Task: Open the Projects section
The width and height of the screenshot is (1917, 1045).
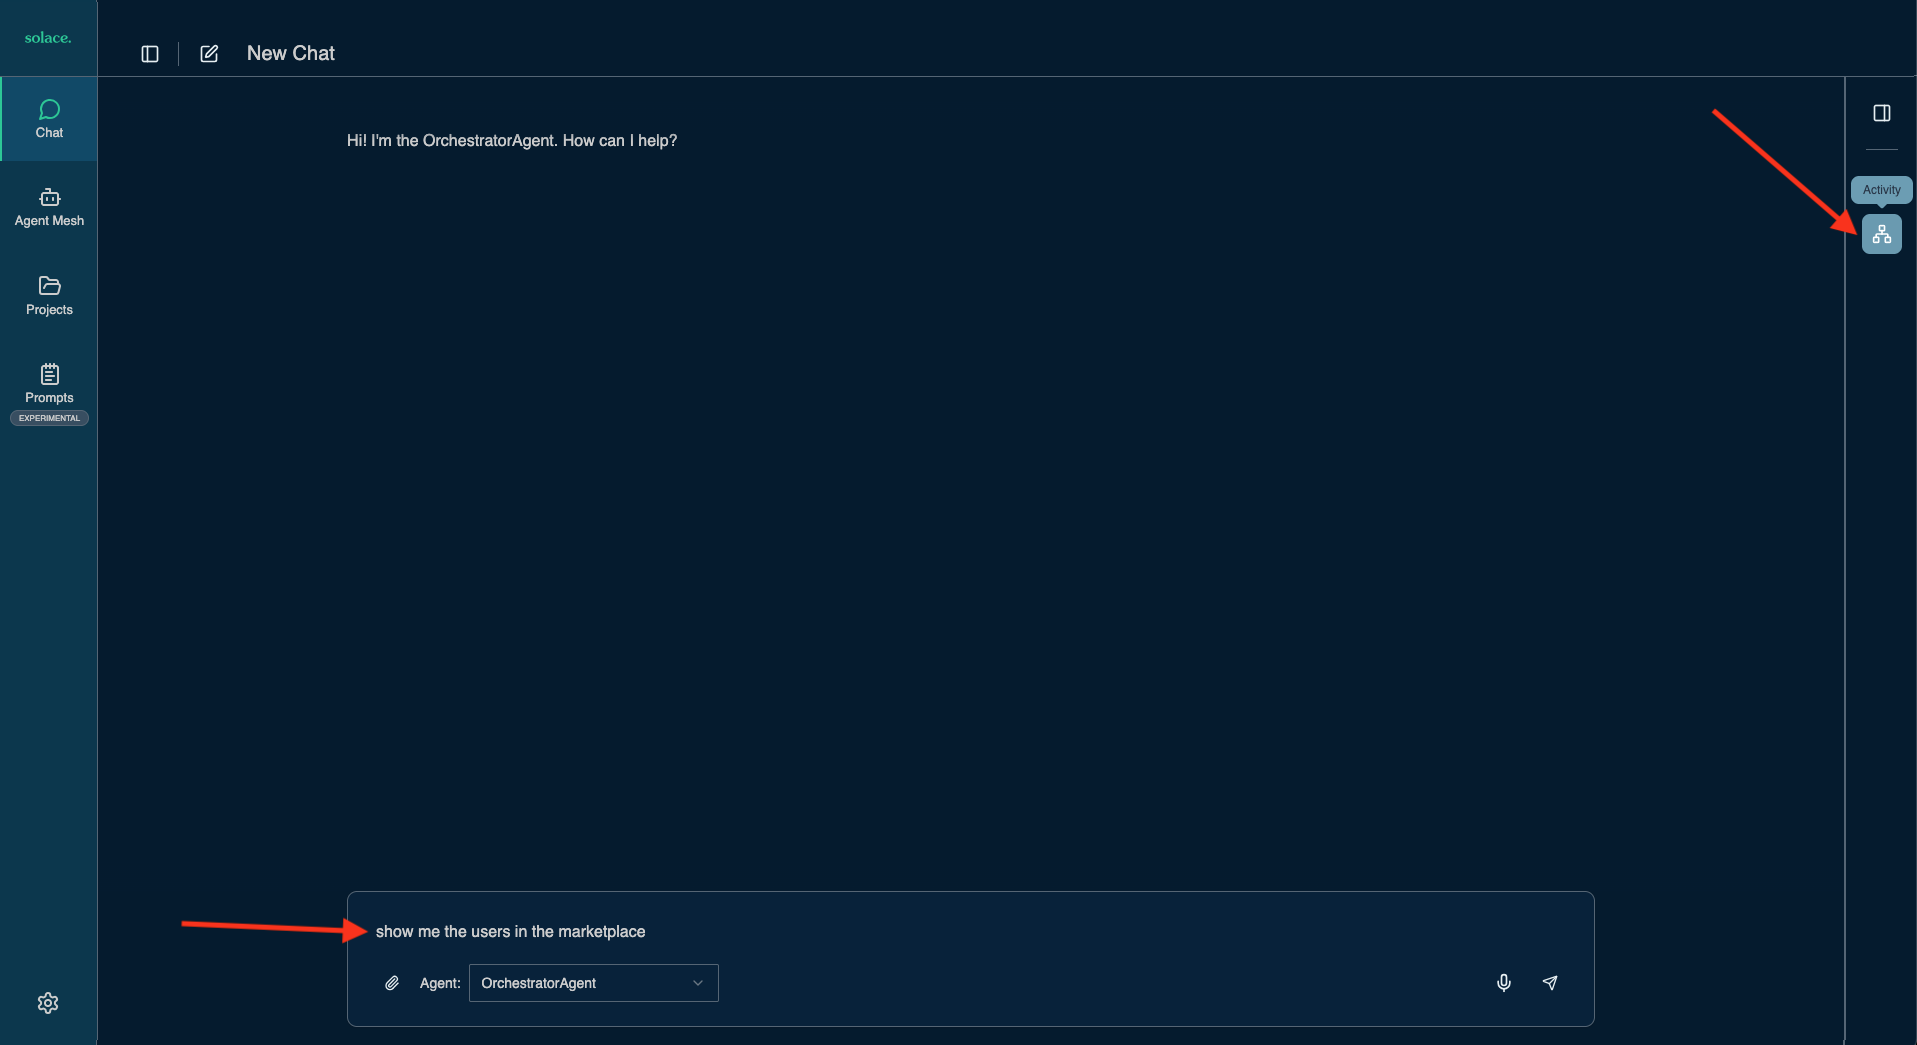Action: tap(48, 296)
